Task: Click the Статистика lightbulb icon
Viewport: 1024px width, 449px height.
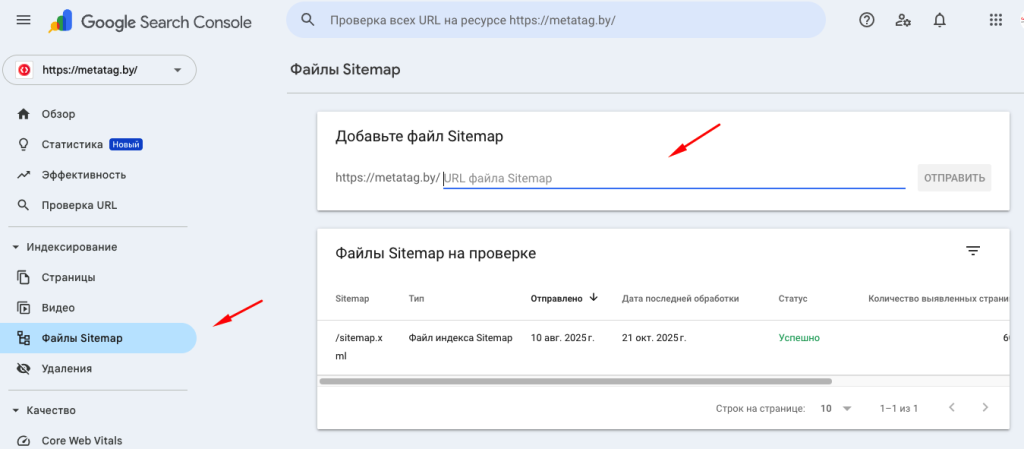Action: (24, 144)
